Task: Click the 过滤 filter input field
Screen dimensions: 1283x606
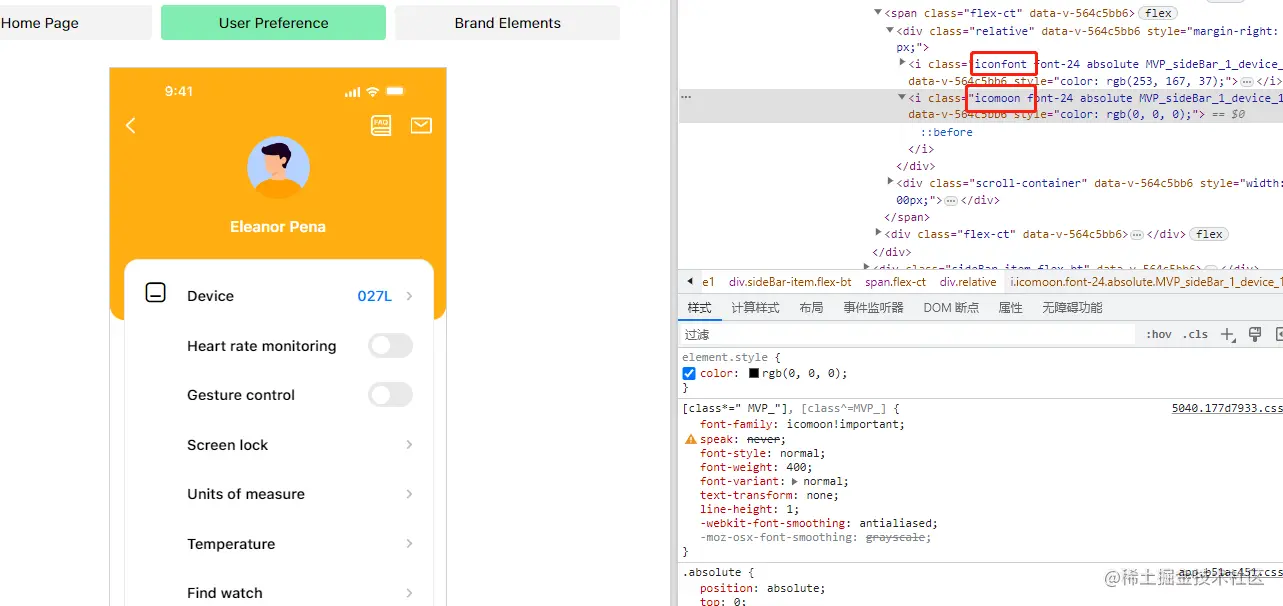Action: 907,335
